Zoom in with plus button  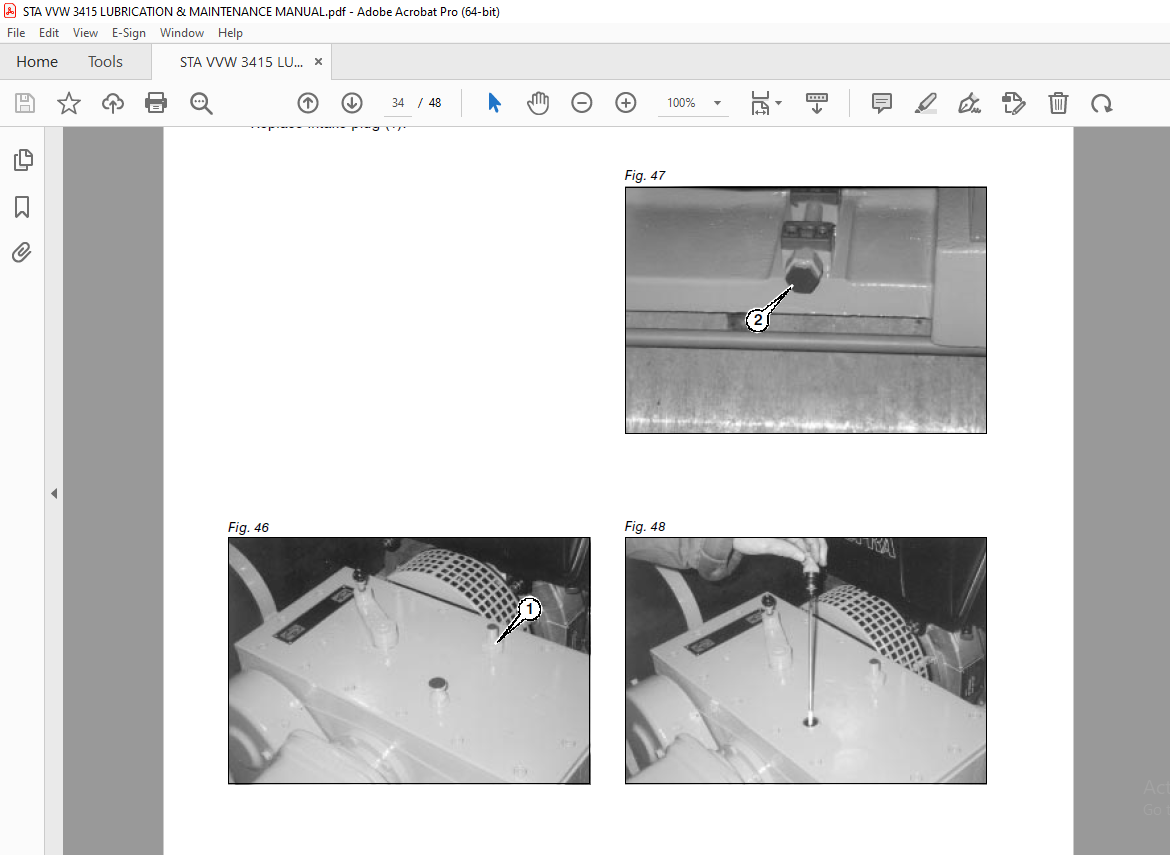pyautogui.click(x=625, y=103)
